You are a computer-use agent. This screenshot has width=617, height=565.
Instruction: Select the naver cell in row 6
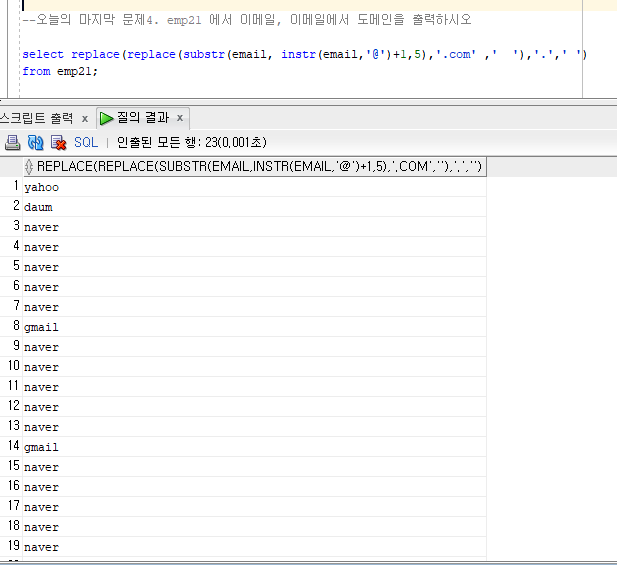tap(255, 287)
